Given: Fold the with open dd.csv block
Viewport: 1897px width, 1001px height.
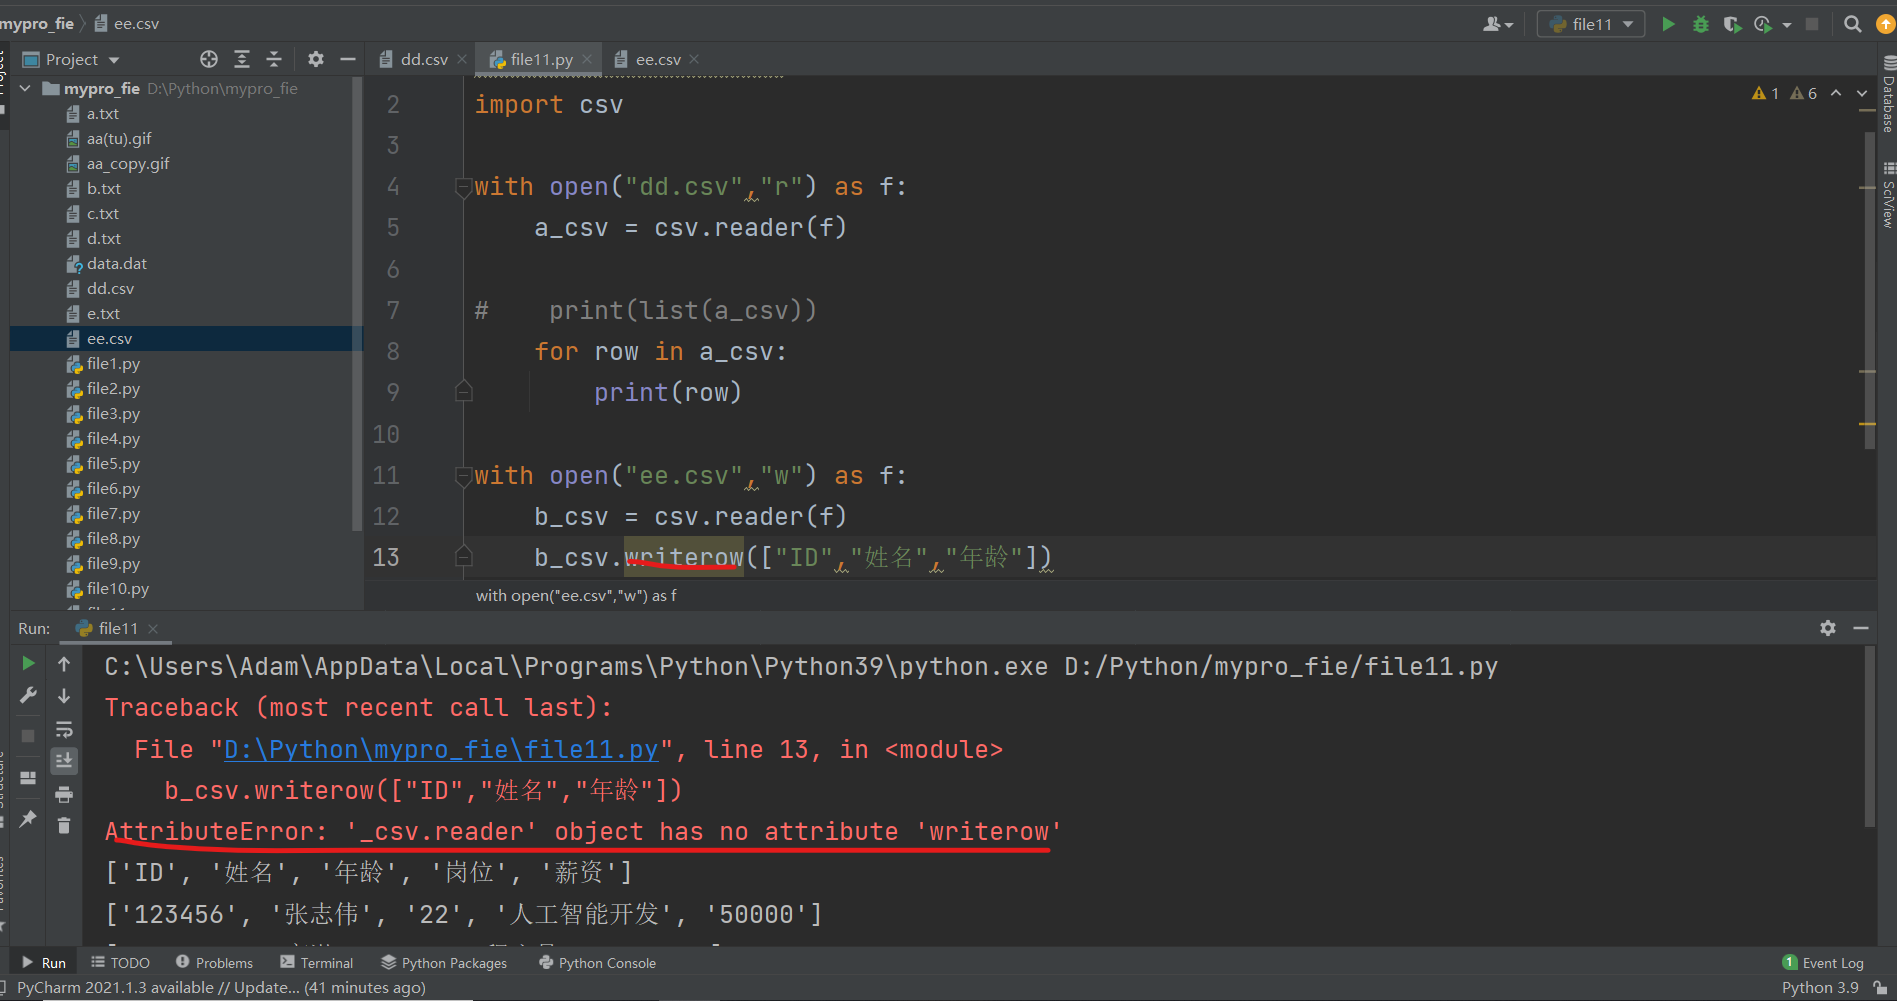Looking at the screenshot, I should [463, 187].
